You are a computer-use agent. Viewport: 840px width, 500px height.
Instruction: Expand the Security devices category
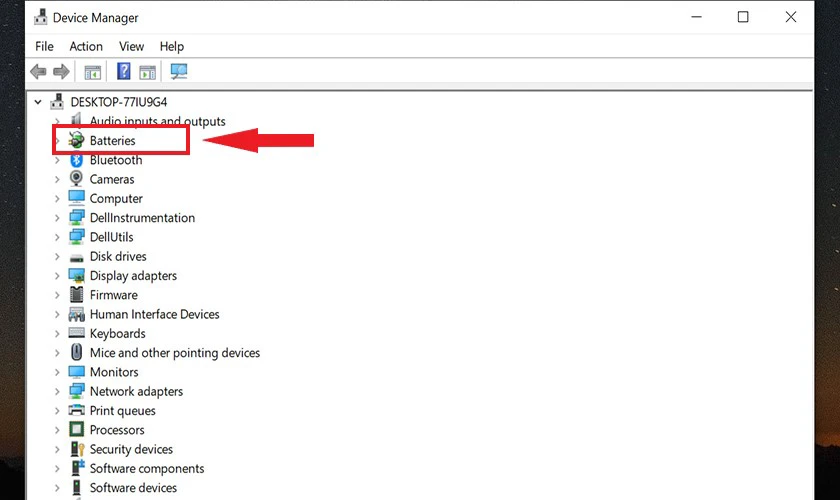pyautogui.click(x=57, y=449)
